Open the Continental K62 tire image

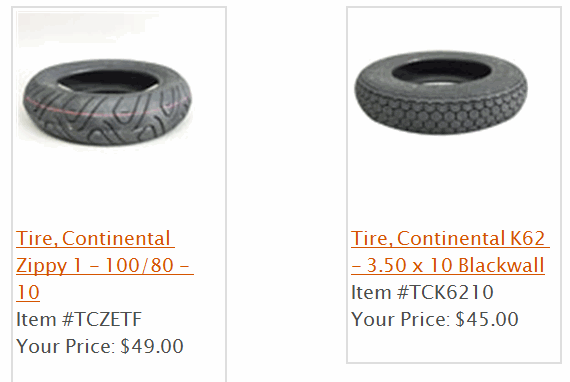(441, 92)
